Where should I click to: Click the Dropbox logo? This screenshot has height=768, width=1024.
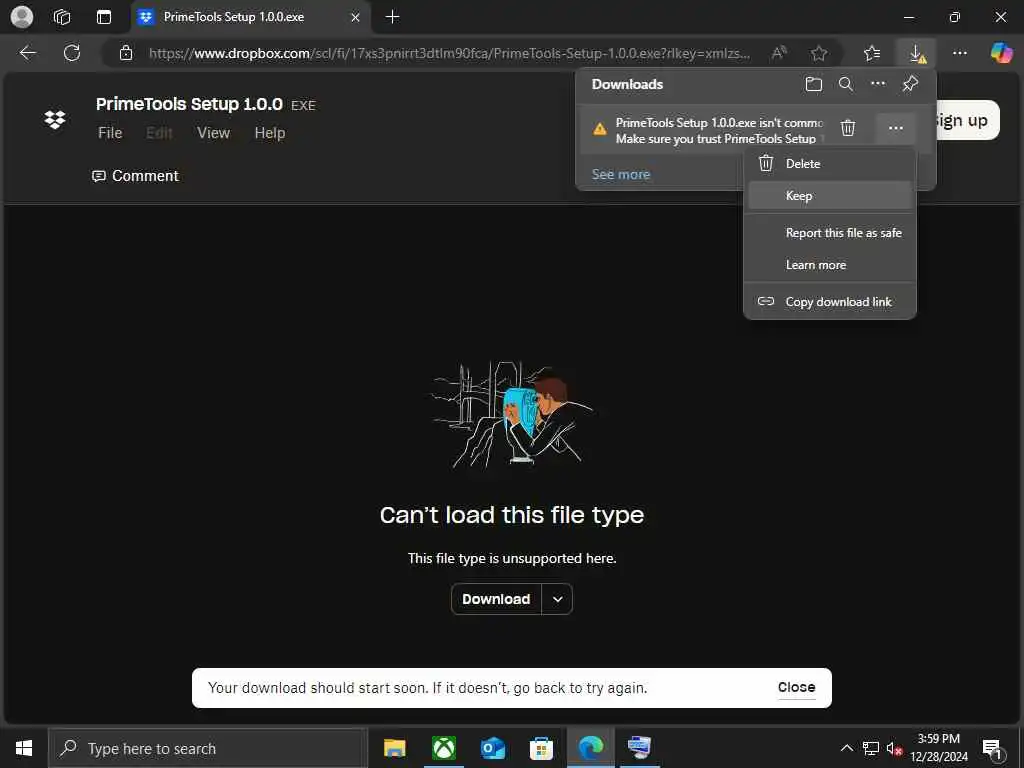[x=55, y=120]
